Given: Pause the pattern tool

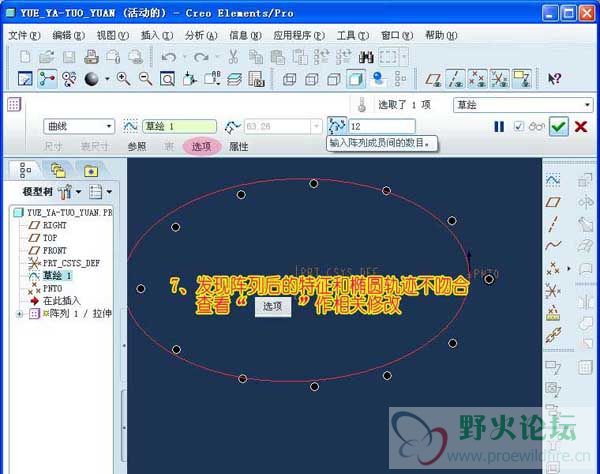Looking at the screenshot, I should [499, 127].
